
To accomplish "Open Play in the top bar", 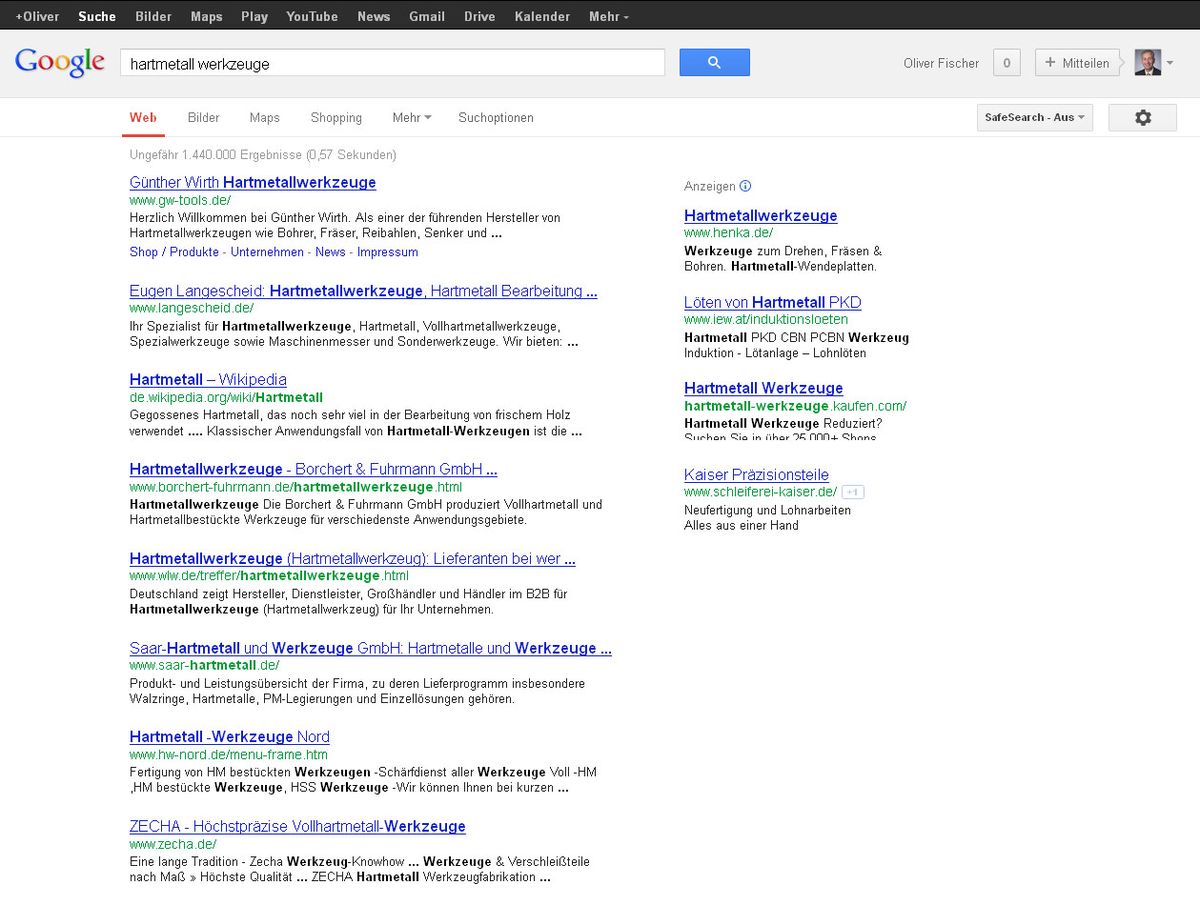I will (x=254, y=16).
